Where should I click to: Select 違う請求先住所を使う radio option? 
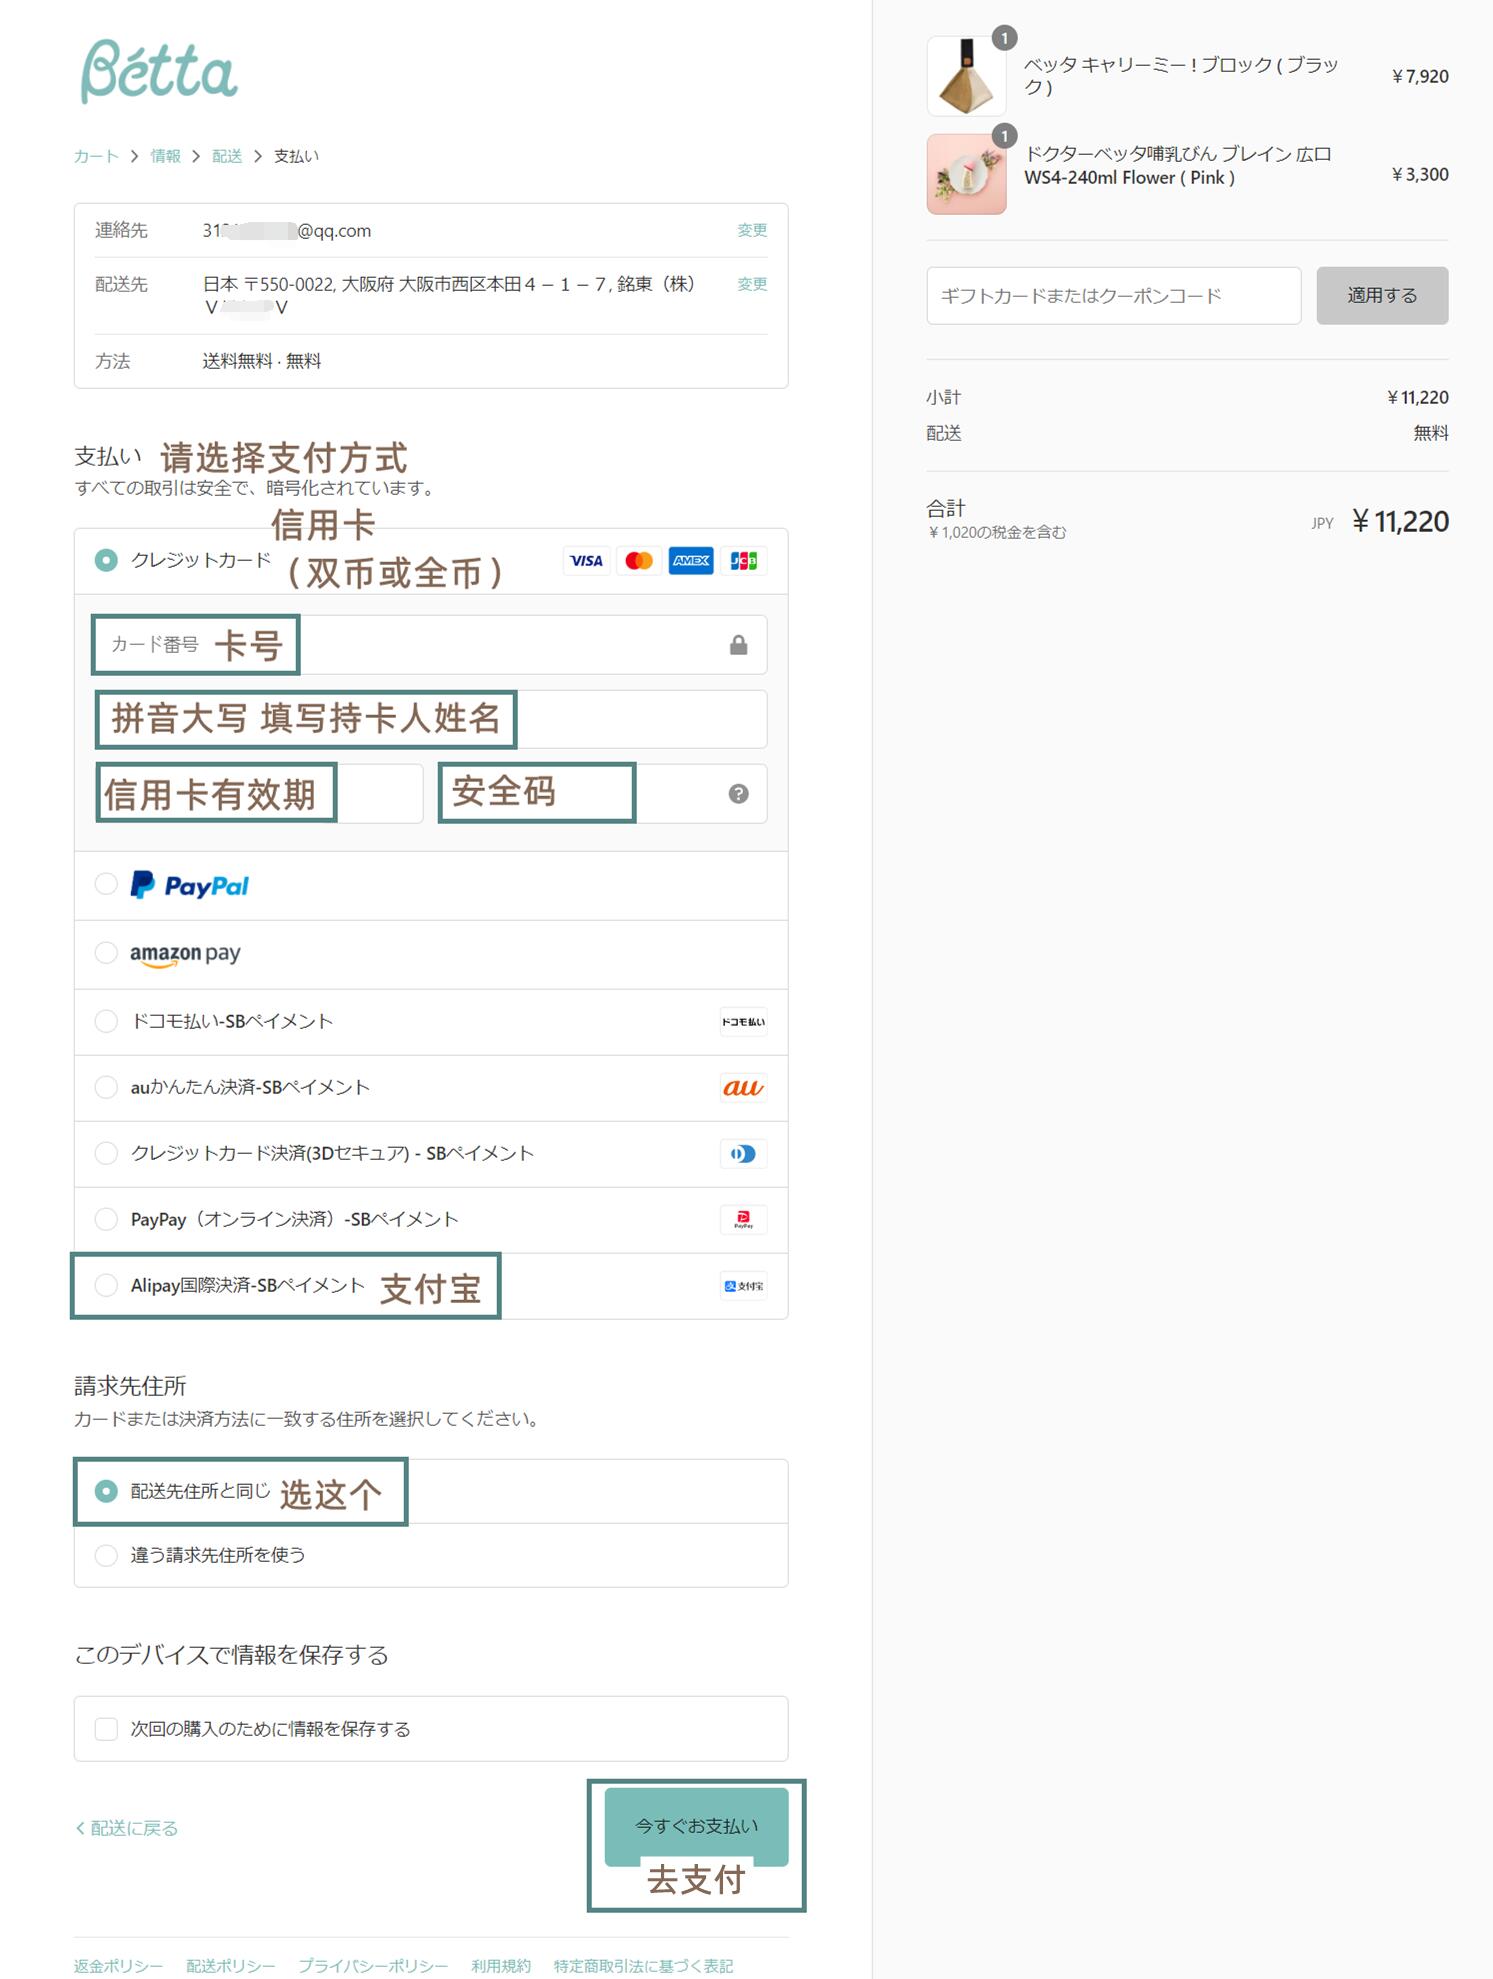(106, 1555)
